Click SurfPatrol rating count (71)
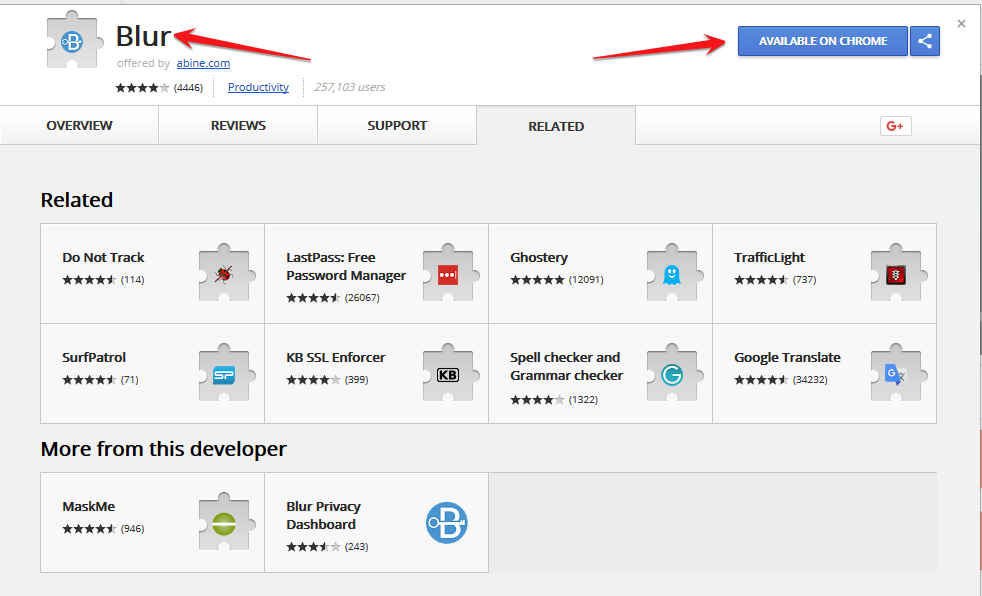The image size is (982, 596). point(130,380)
